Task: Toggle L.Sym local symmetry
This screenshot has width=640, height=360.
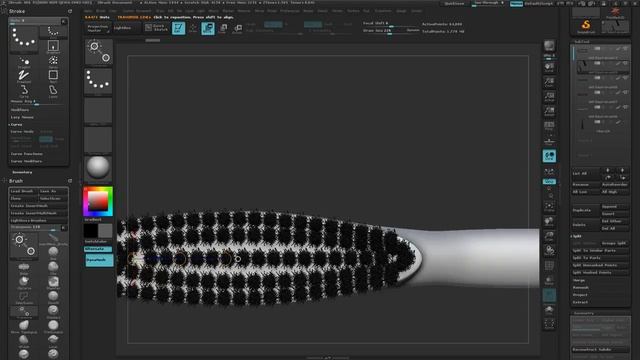Action: [x=549, y=171]
